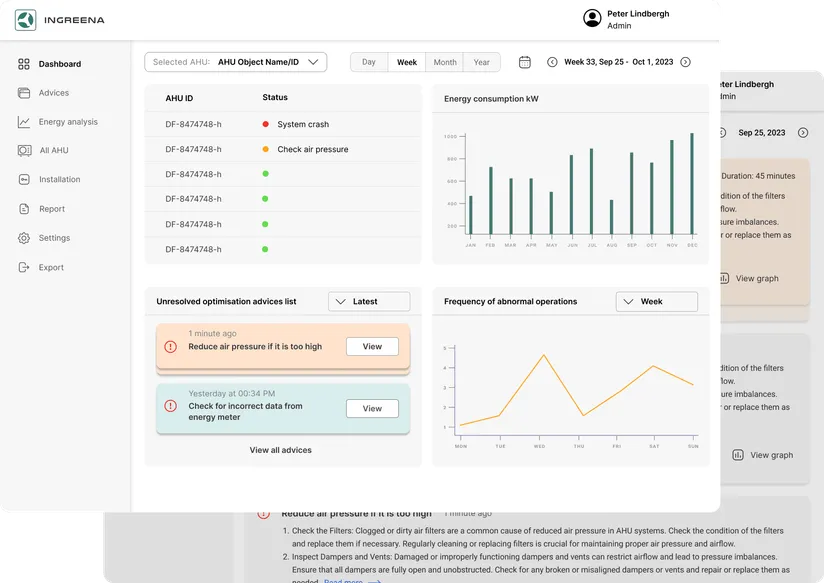Viewport: 824px width, 583px height.
Task: Click Sep 25, 2023 date in back window
Action: click(x=761, y=132)
